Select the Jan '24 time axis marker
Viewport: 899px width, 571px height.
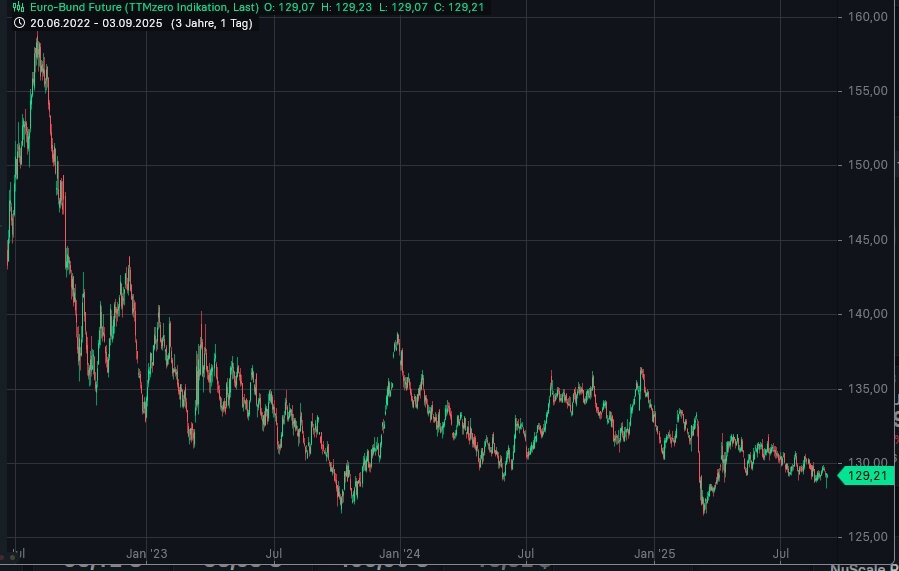(400, 552)
